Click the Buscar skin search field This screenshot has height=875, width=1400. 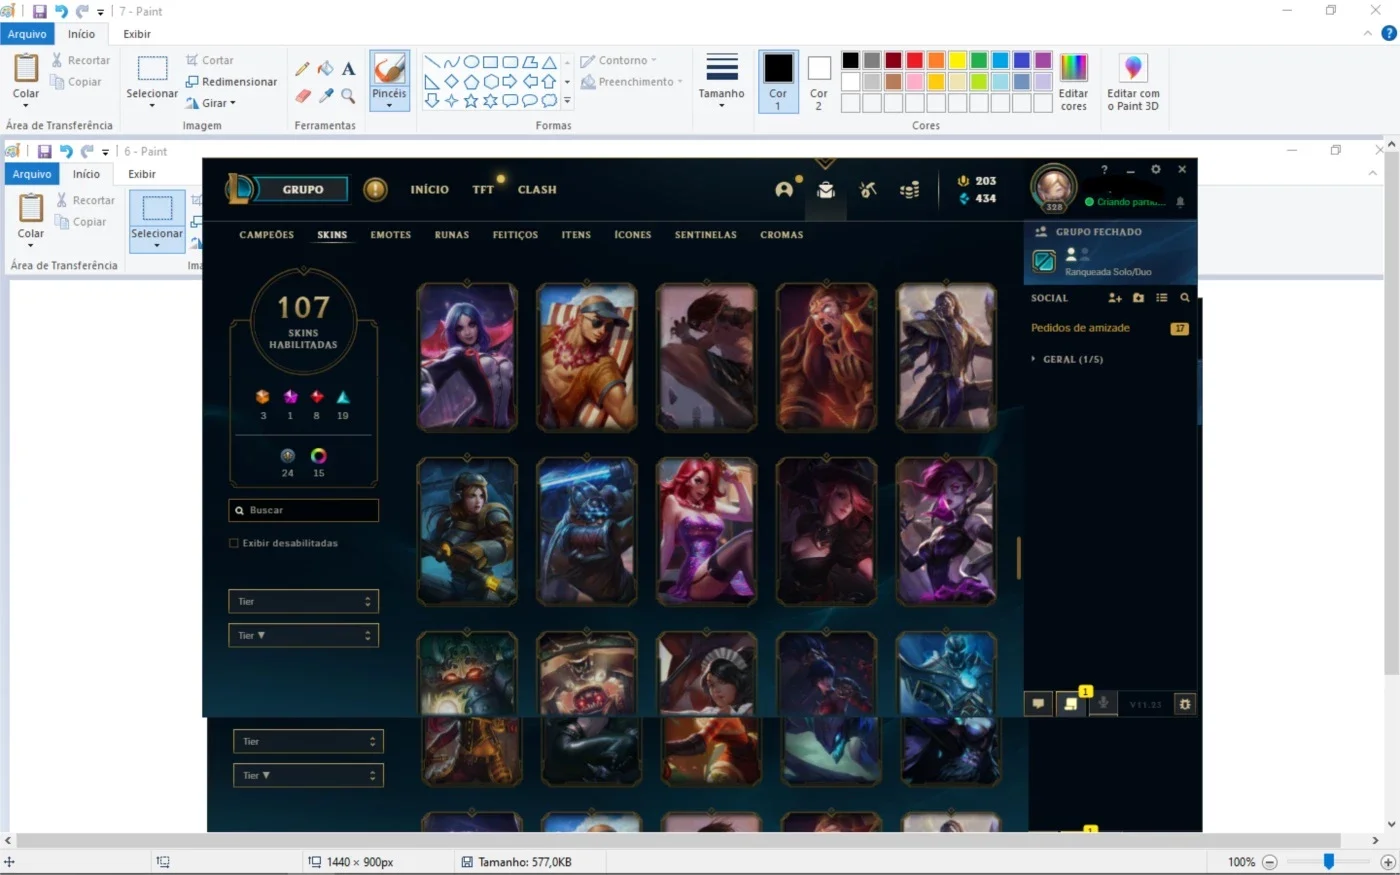tap(304, 510)
